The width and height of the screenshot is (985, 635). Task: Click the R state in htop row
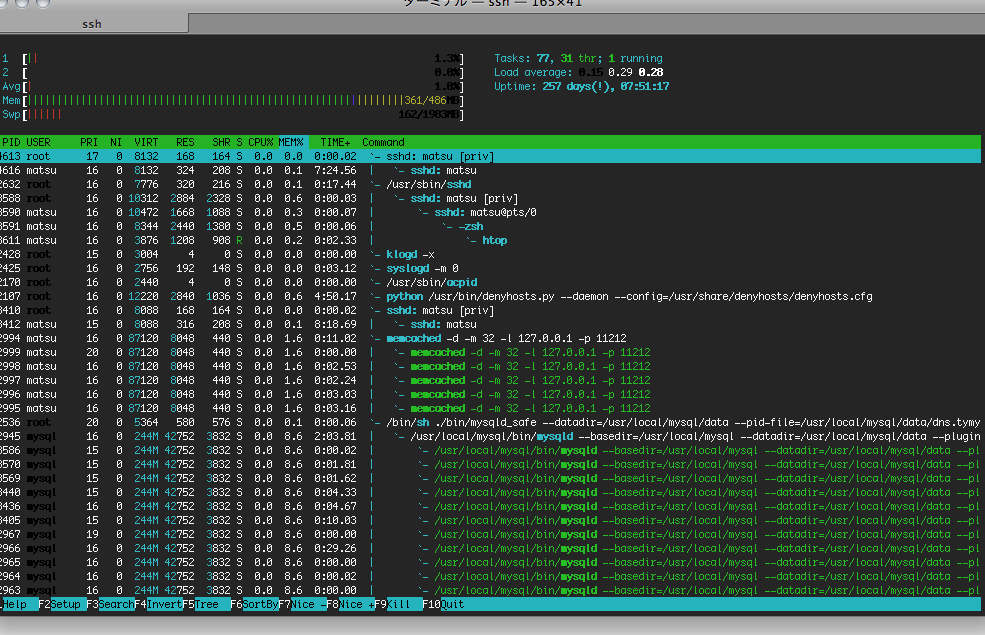pyautogui.click(x=239, y=240)
